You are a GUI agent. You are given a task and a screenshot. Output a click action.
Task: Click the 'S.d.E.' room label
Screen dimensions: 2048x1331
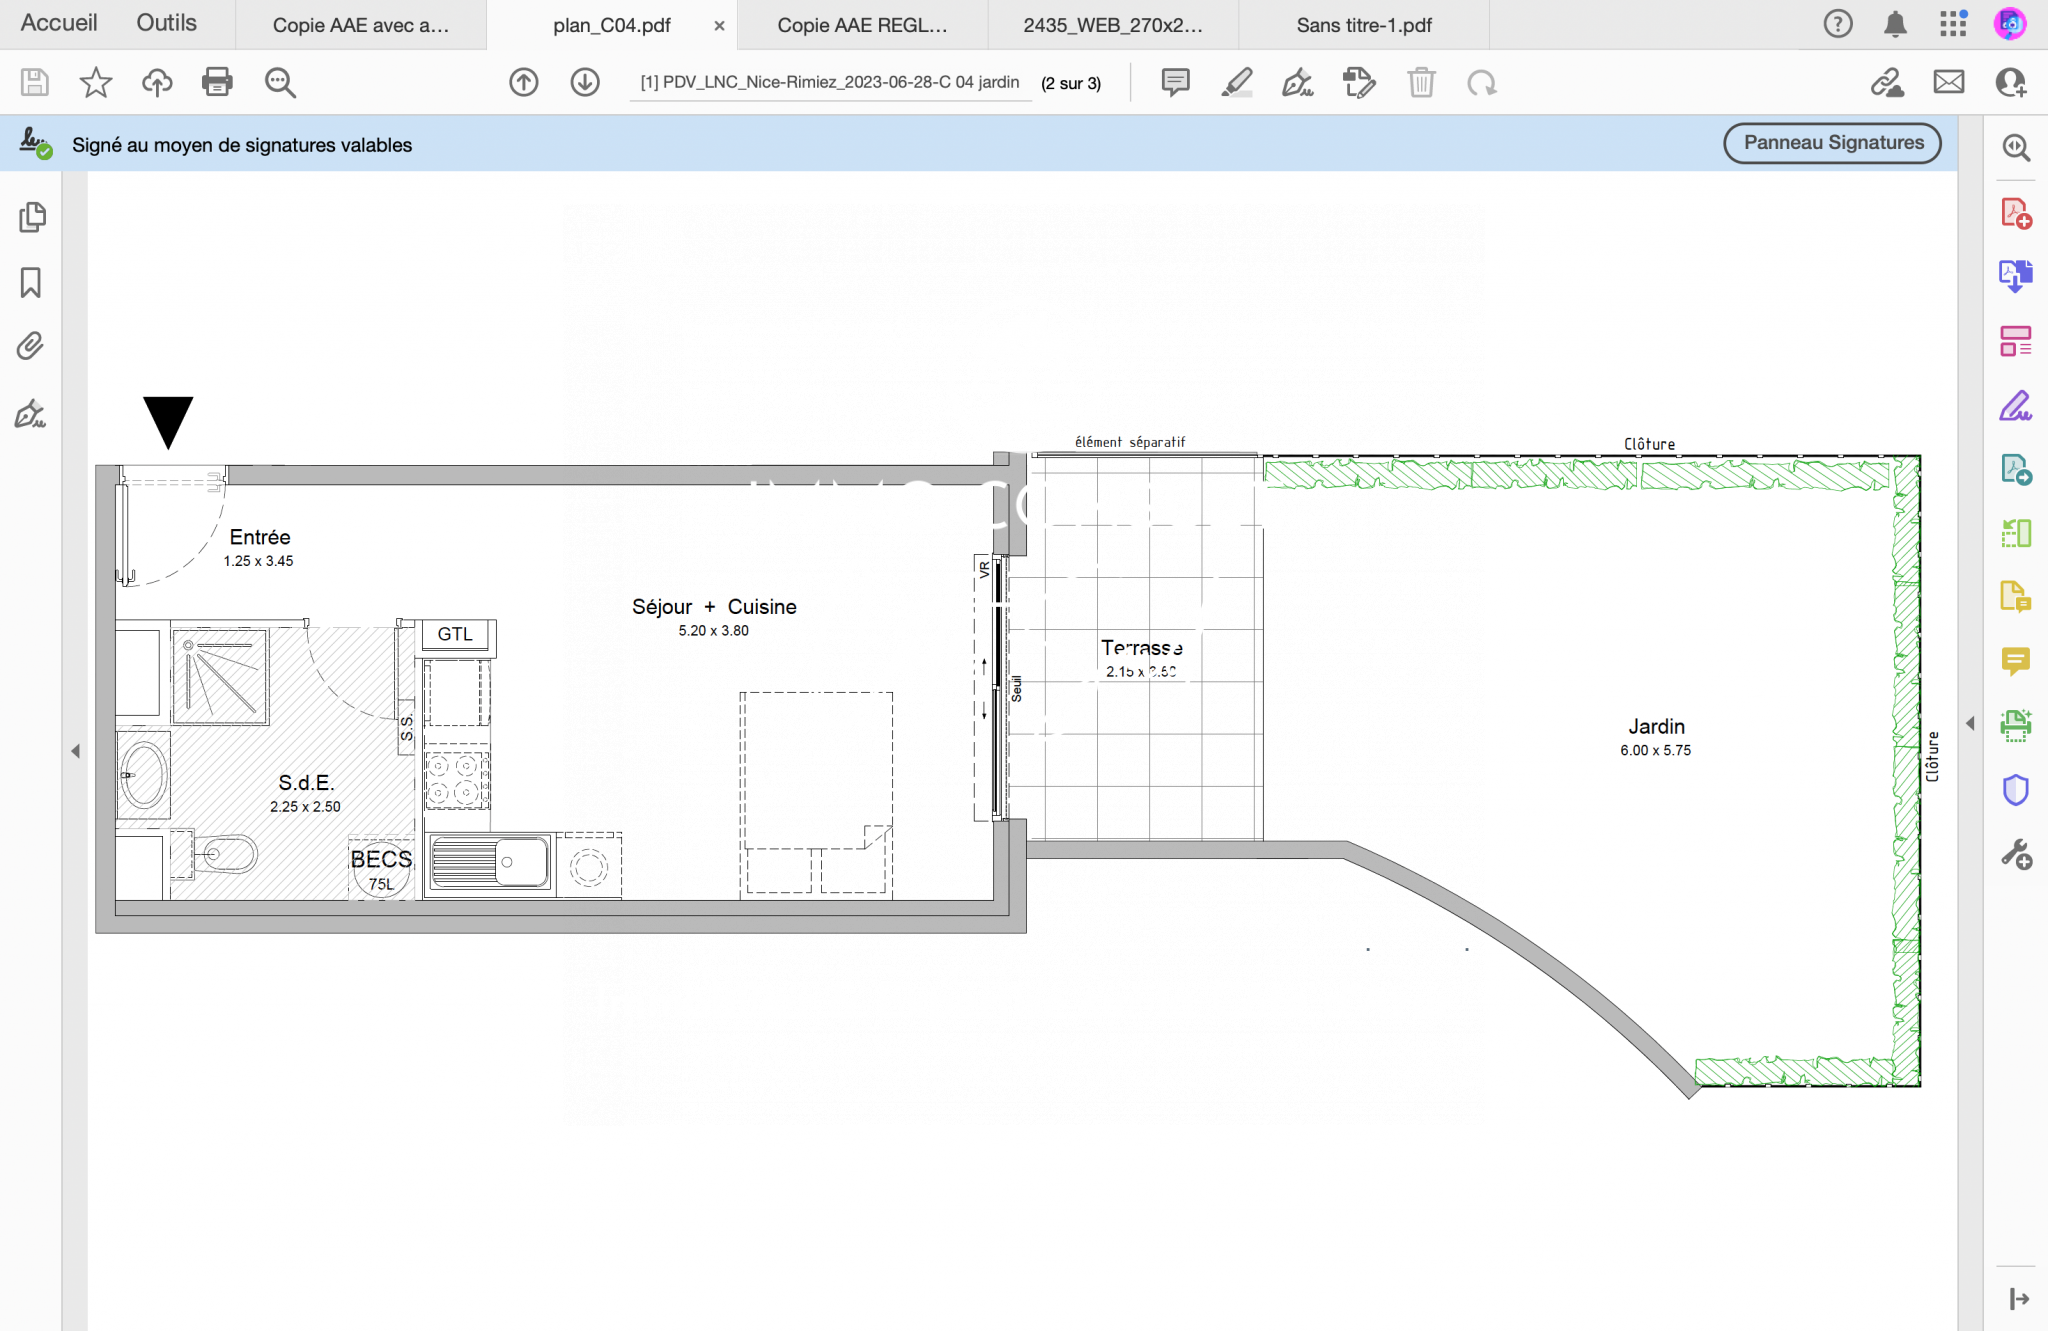(306, 783)
